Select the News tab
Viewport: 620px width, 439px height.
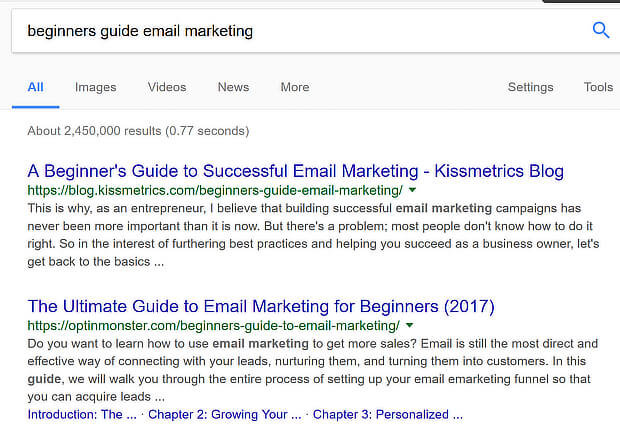point(233,87)
